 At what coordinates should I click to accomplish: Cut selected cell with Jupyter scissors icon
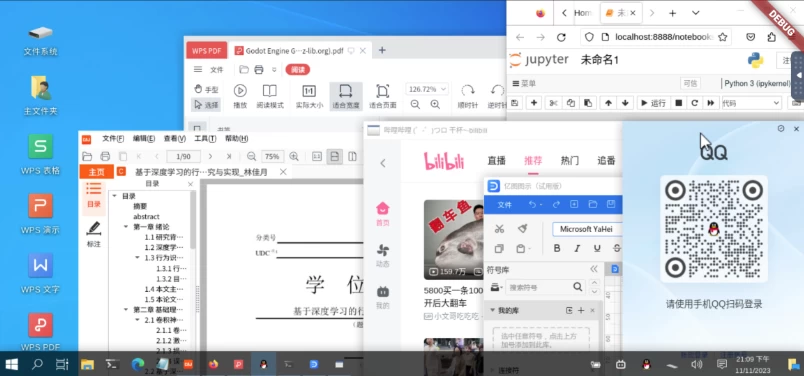(x=553, y=103)
